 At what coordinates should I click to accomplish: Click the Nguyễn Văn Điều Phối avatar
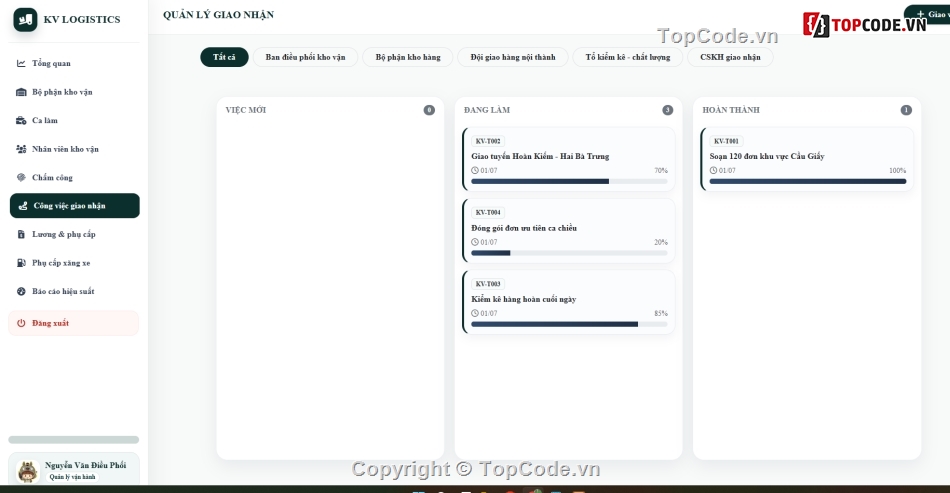(x=27, y=471)
